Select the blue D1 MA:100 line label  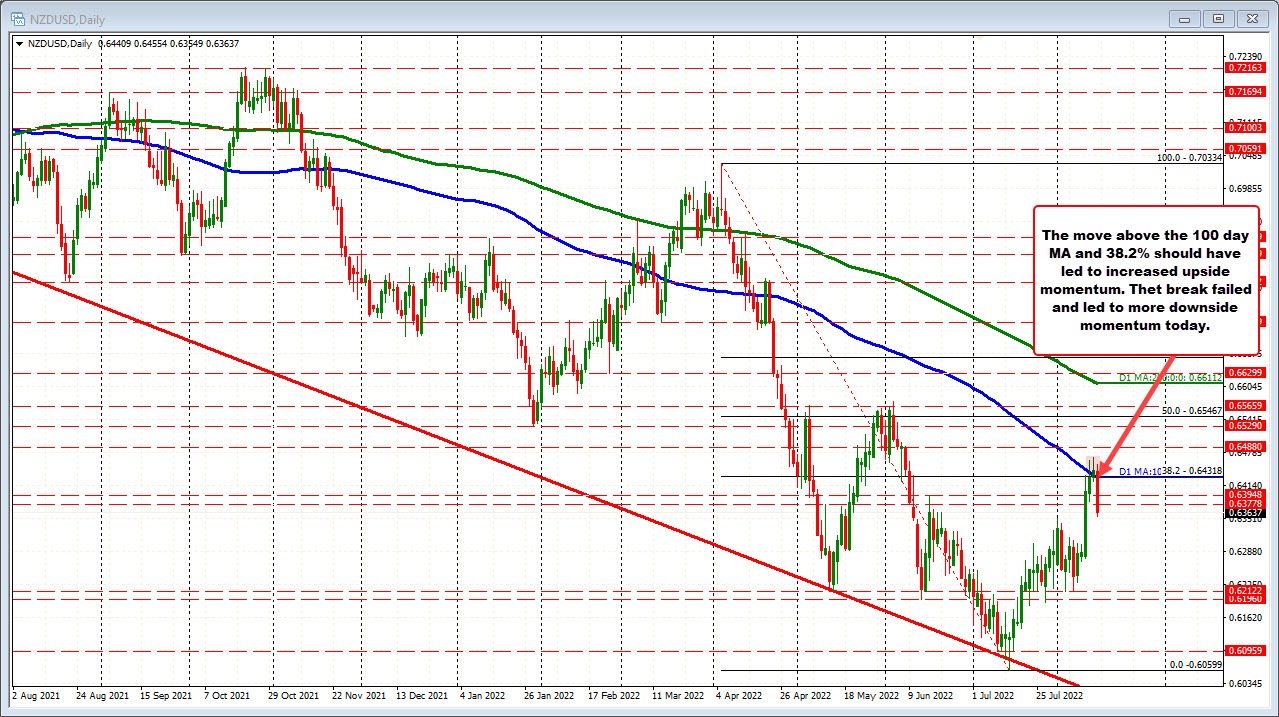[1140, 470]
